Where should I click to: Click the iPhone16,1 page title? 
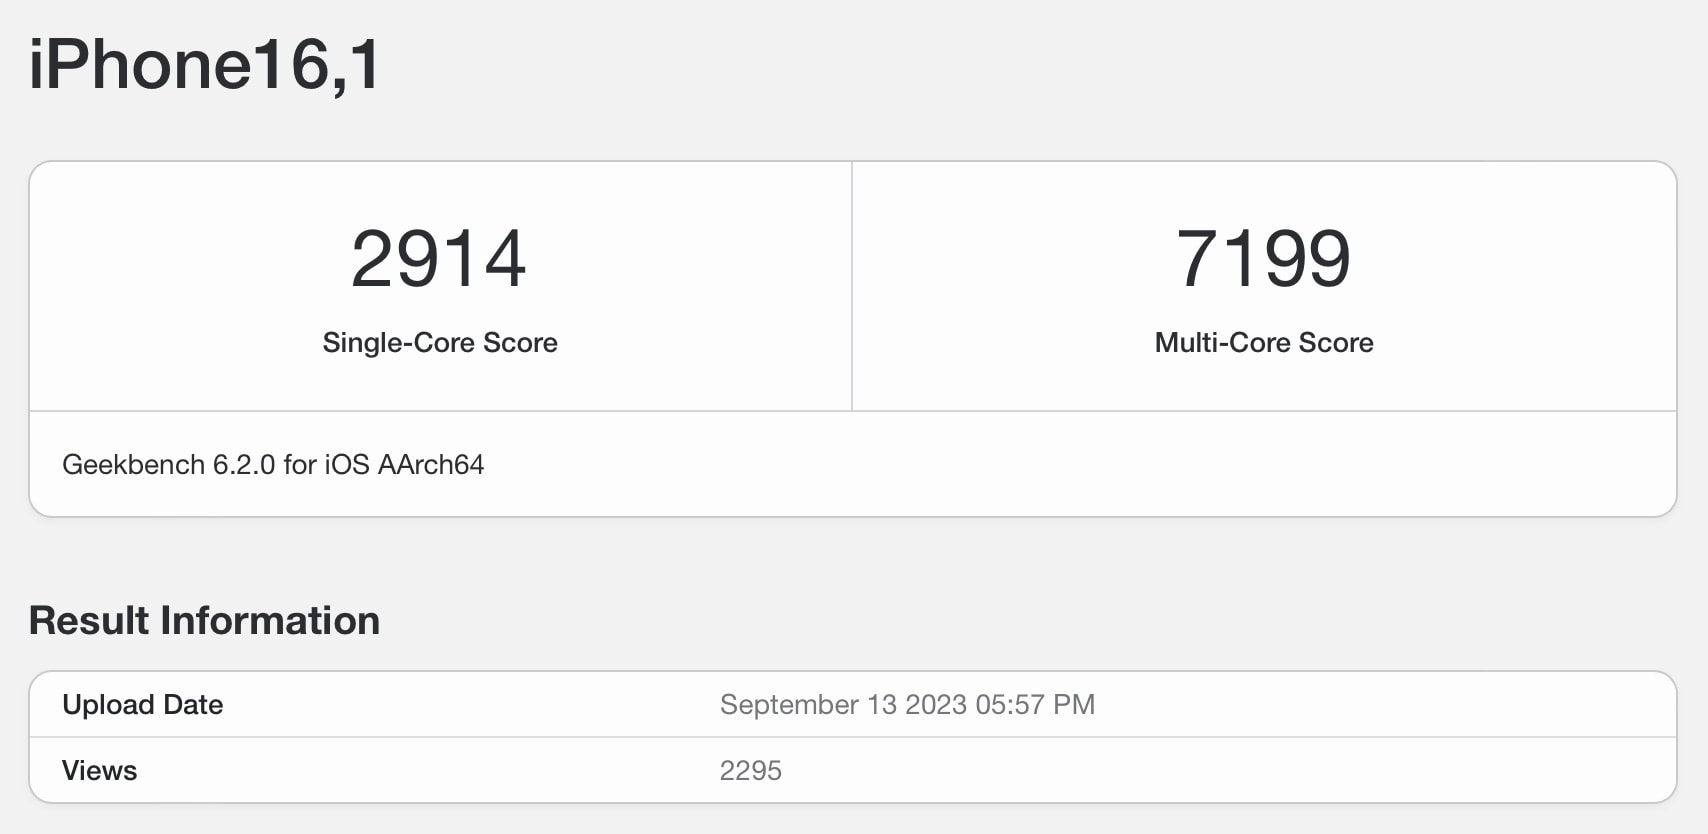tap(204, 65)
